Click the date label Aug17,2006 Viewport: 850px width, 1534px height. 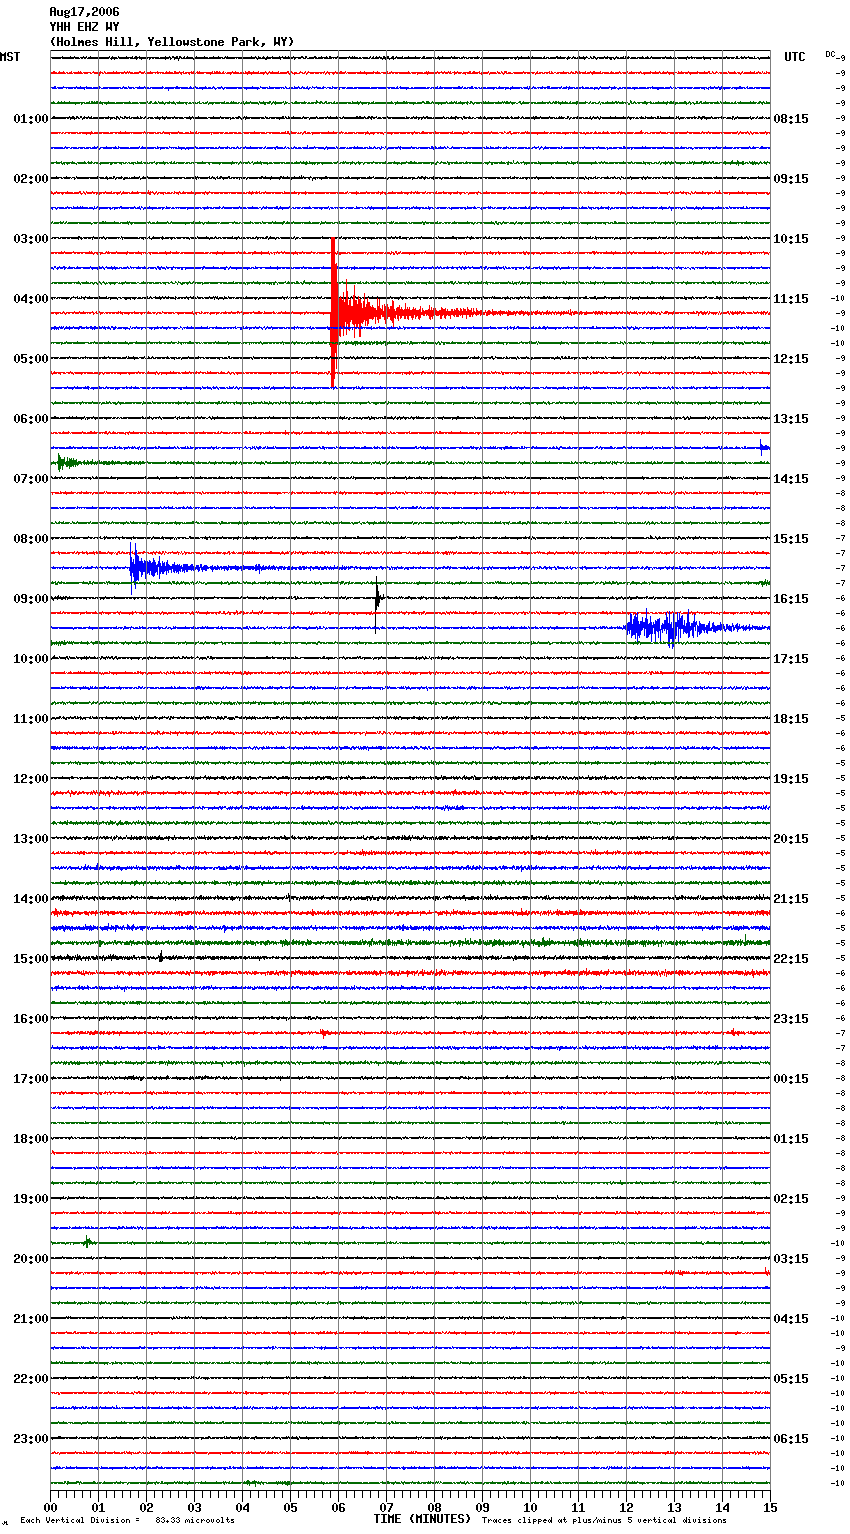84,12
